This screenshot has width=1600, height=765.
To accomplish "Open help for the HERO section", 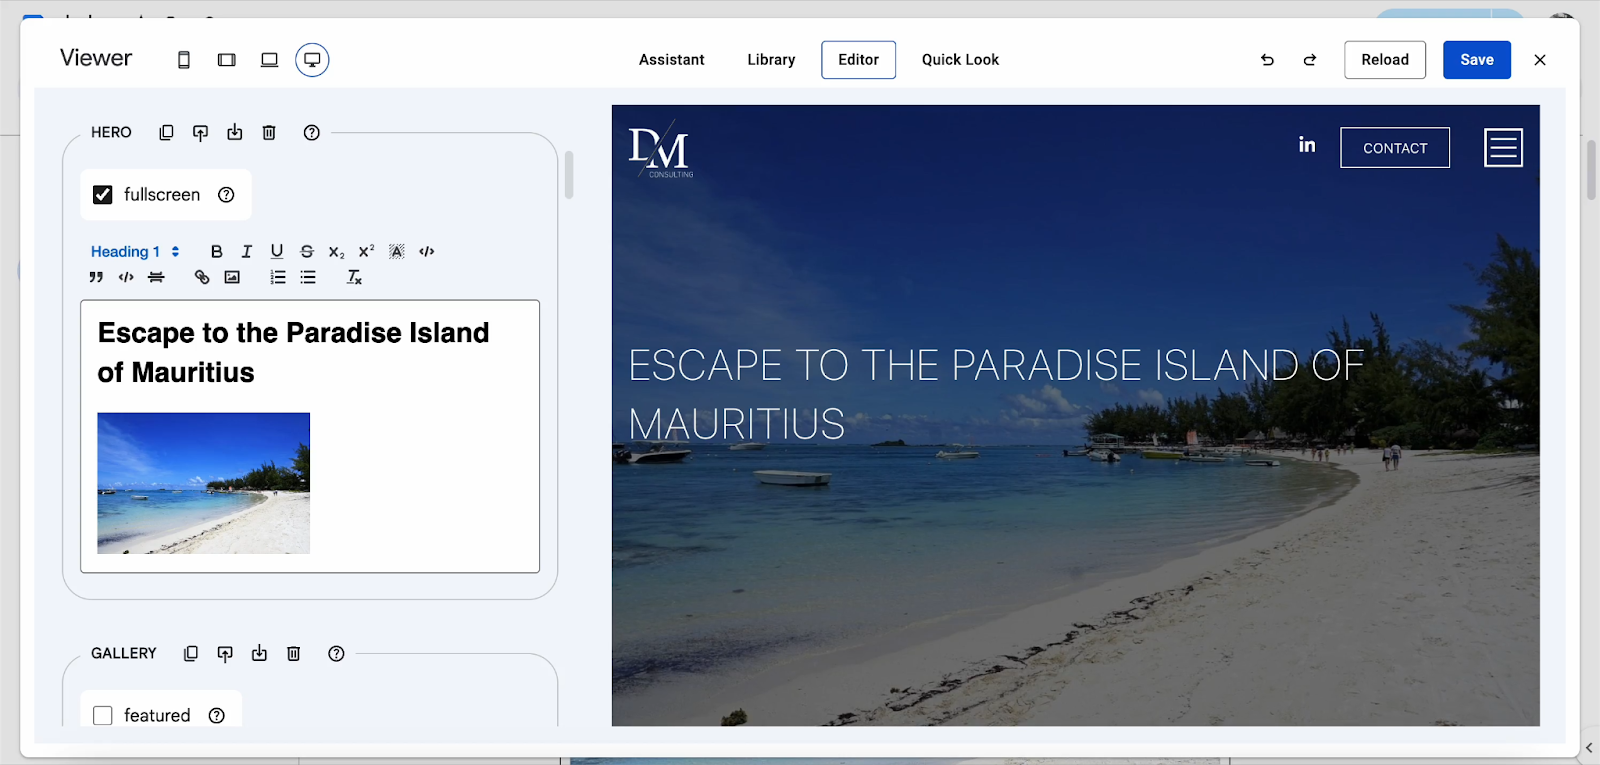I will [x=312, y=132].
